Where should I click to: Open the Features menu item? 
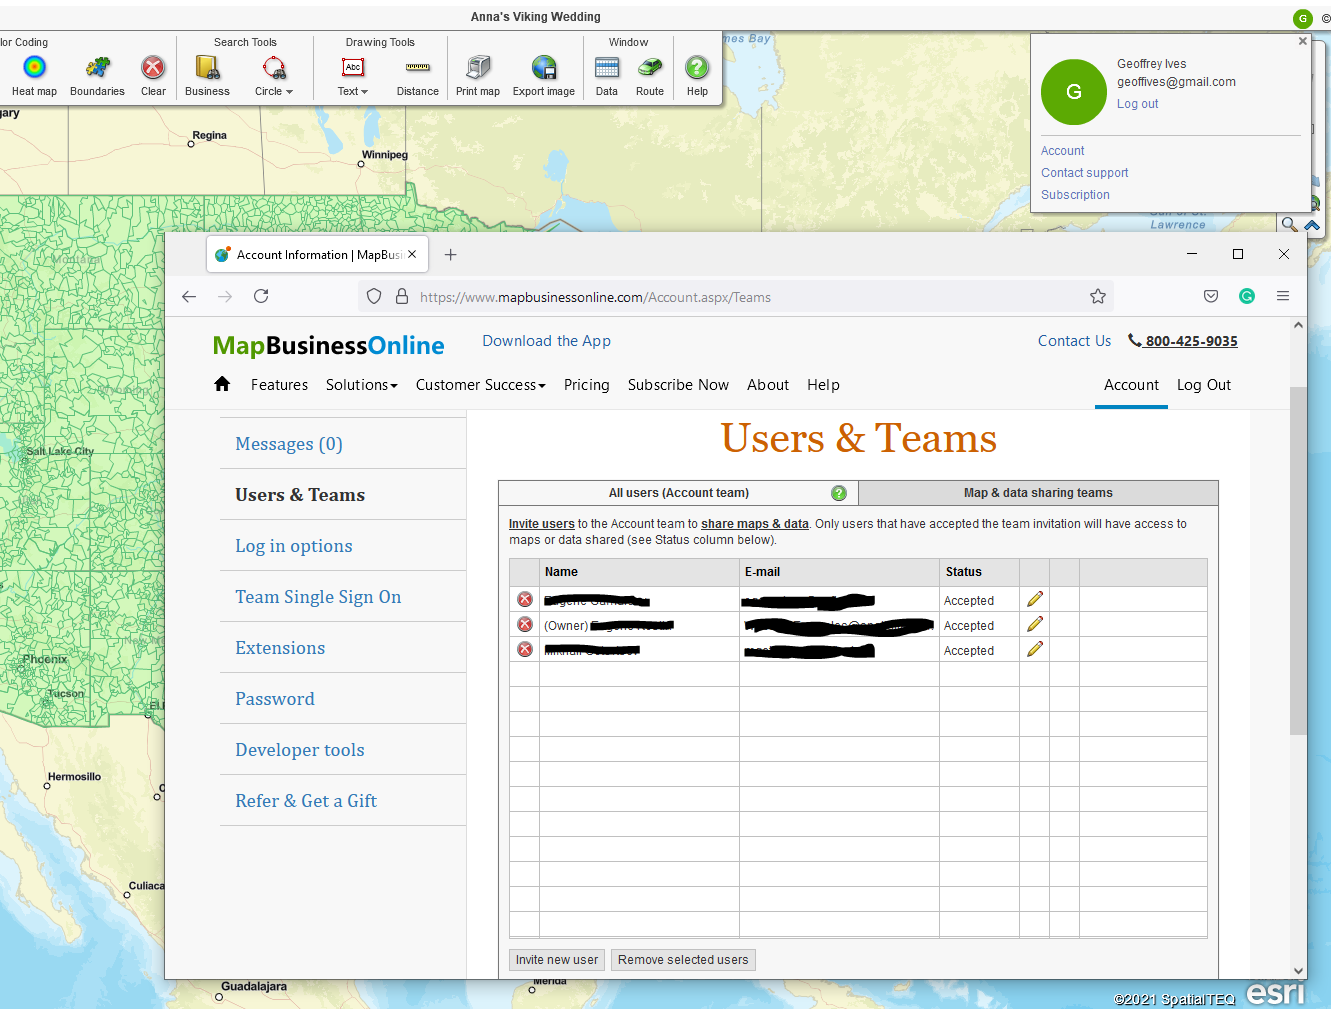coord(279,385)
